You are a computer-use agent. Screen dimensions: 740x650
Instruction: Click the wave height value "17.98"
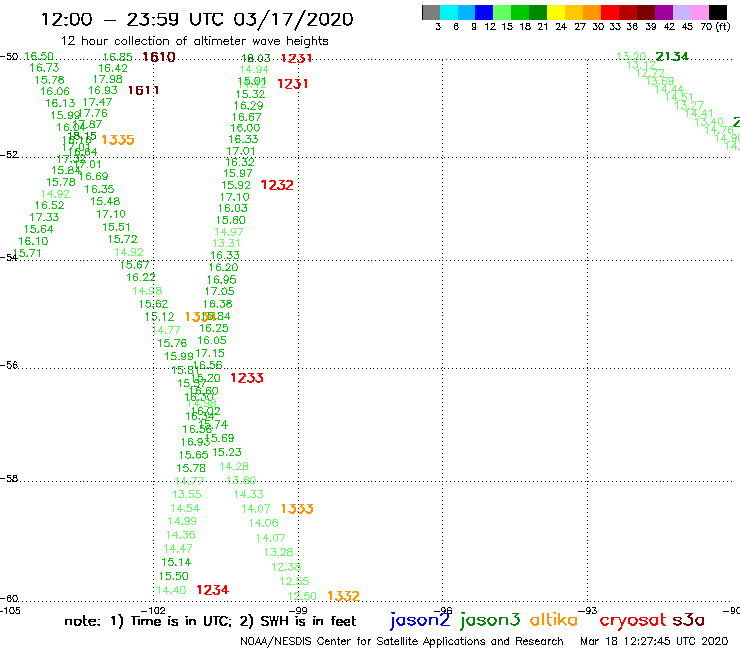(x=108, y=79)
